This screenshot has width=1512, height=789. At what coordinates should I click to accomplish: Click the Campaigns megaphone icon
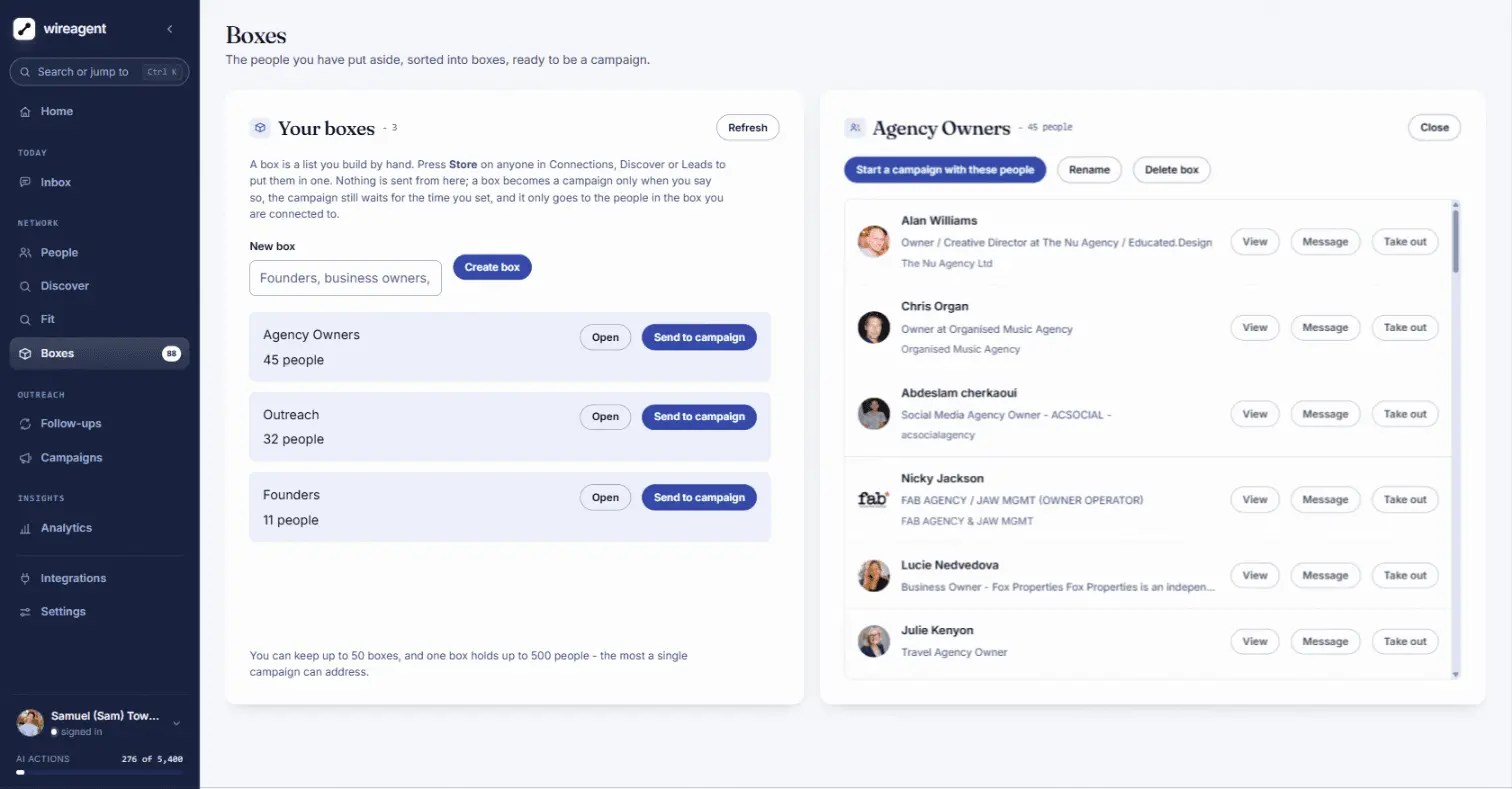click(x=25, y=458)
